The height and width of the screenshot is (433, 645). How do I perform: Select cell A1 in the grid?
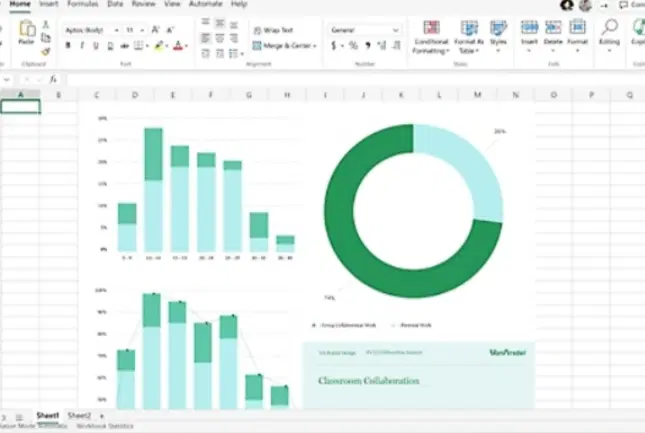[20, 107]
